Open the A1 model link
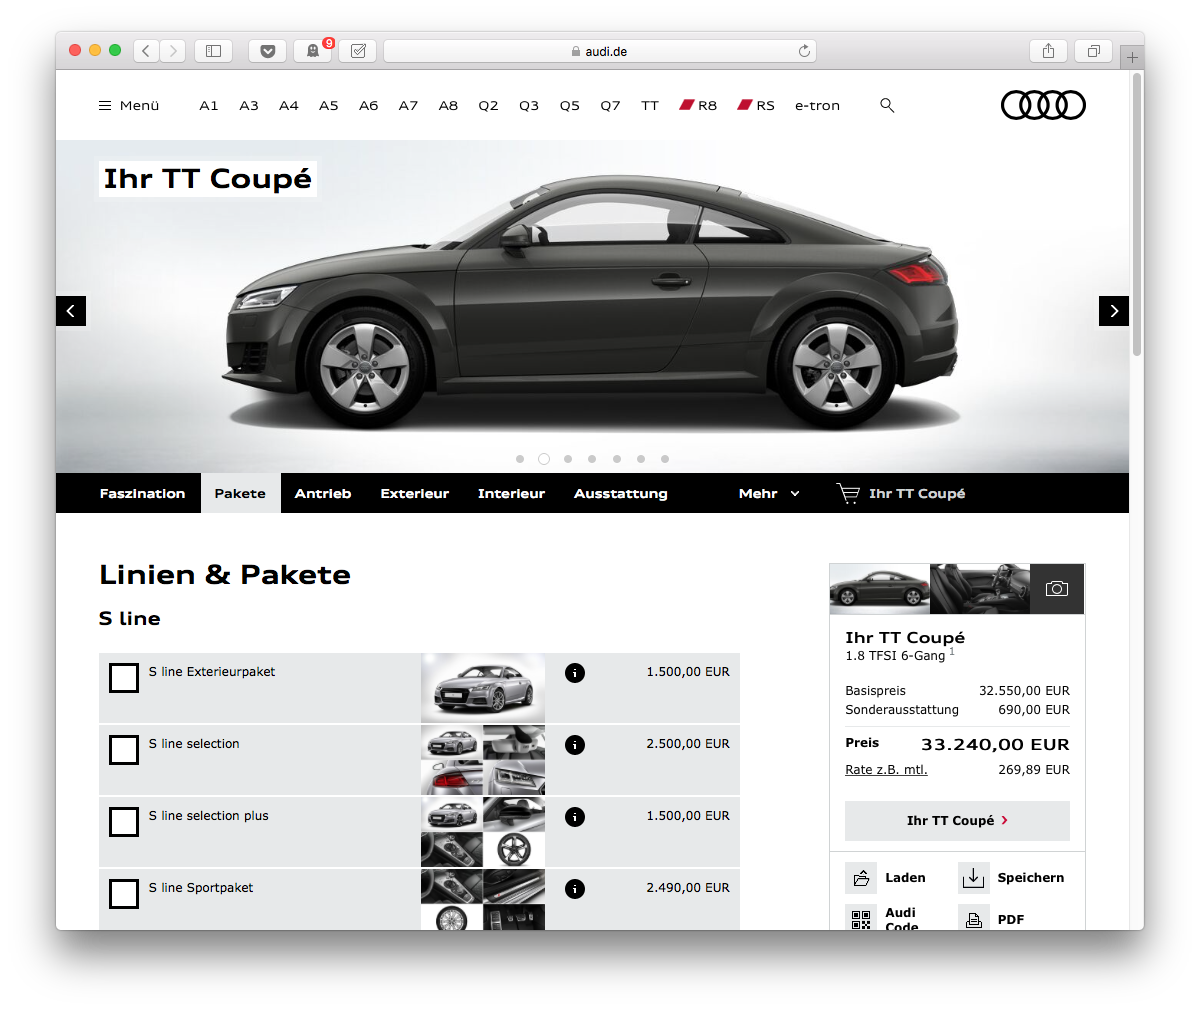 coord(208,105)
